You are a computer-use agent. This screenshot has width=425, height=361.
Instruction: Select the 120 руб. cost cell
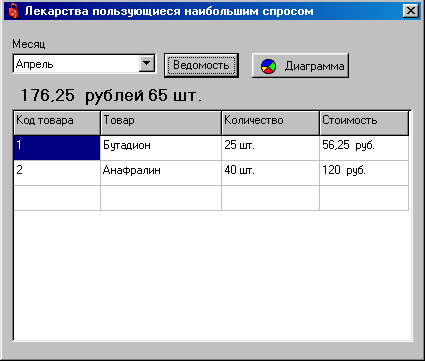click(x=364, y=173)
